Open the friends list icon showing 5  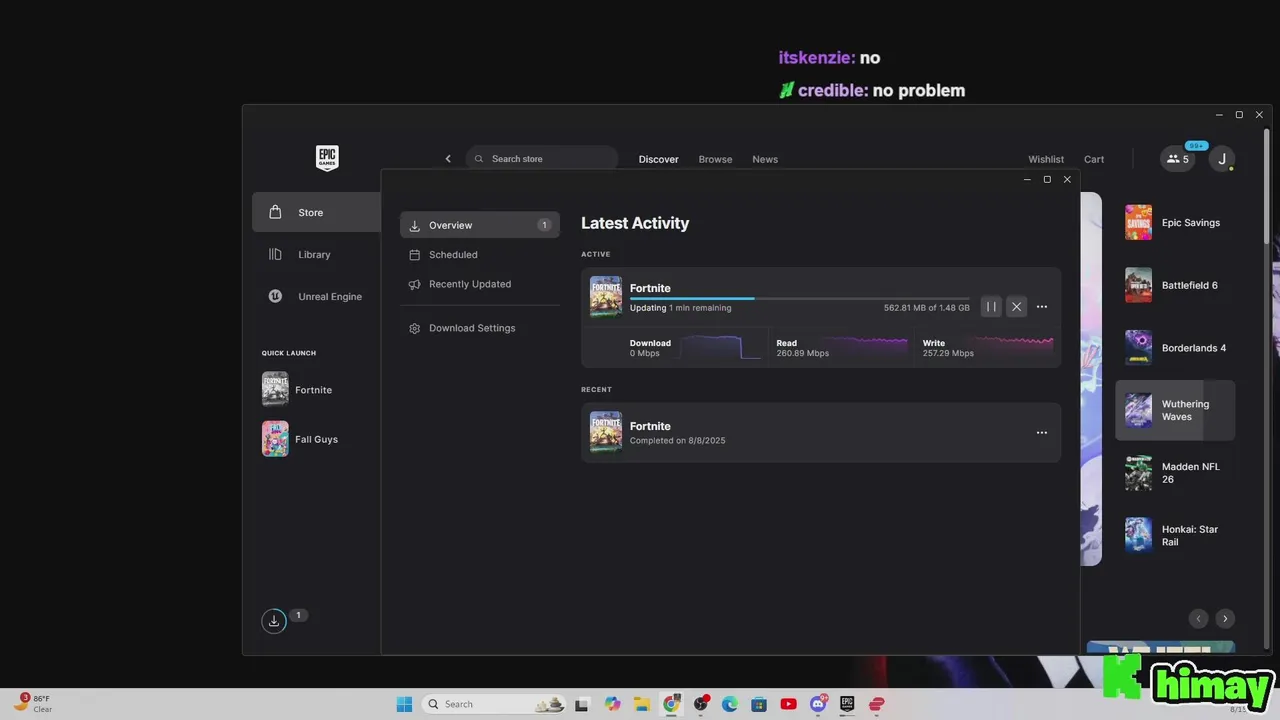(1177, 159)
